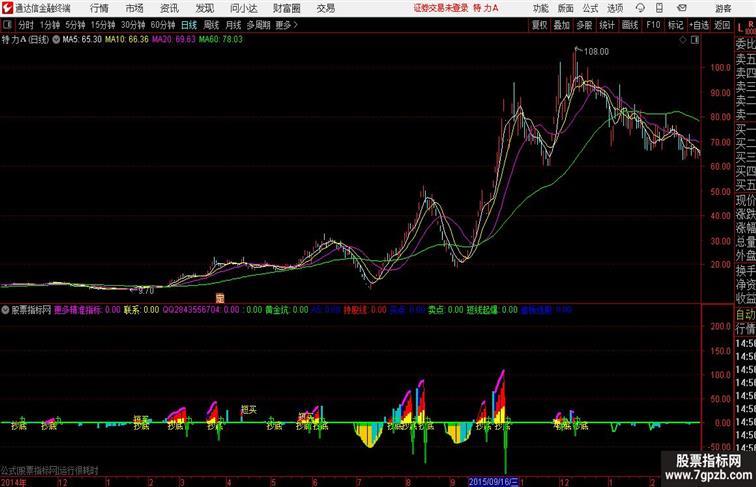
Task: Expand sub-chart indicator dropdown arrow
Action: coord(5,310)
